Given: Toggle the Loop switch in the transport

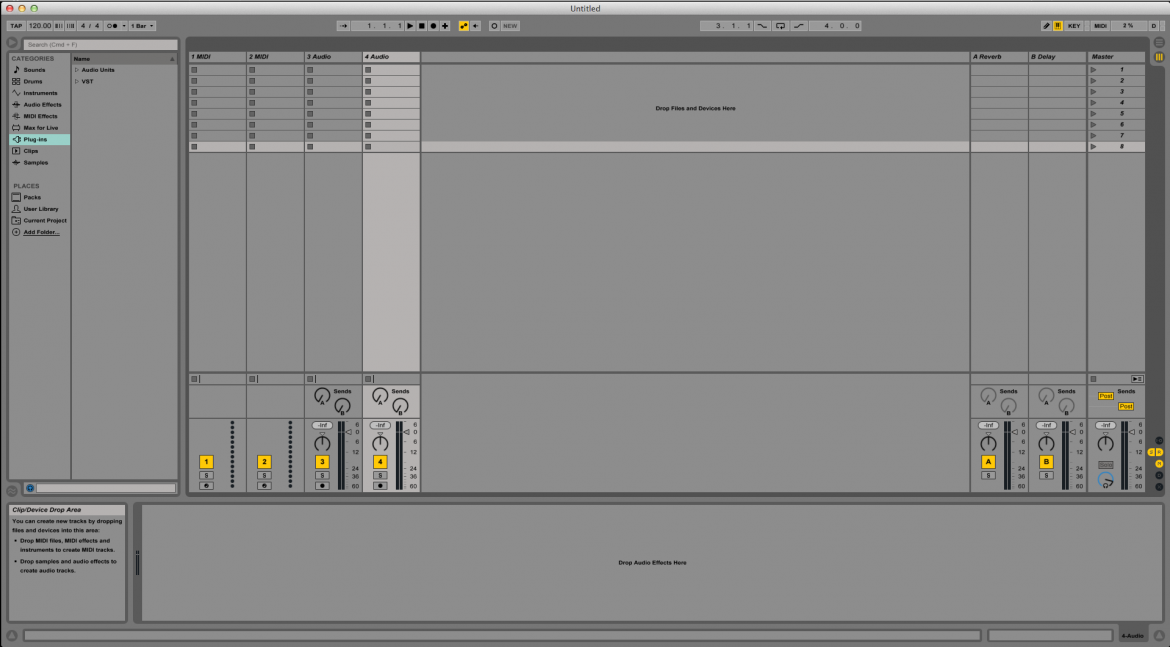Looking at the screenshot, I should point(781,25).
